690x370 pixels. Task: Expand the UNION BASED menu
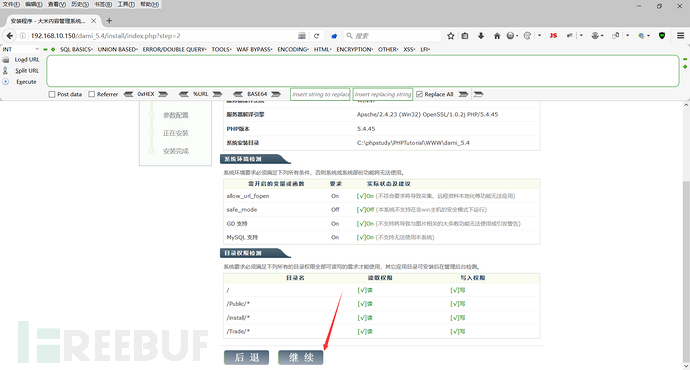(x=117, y=49)
